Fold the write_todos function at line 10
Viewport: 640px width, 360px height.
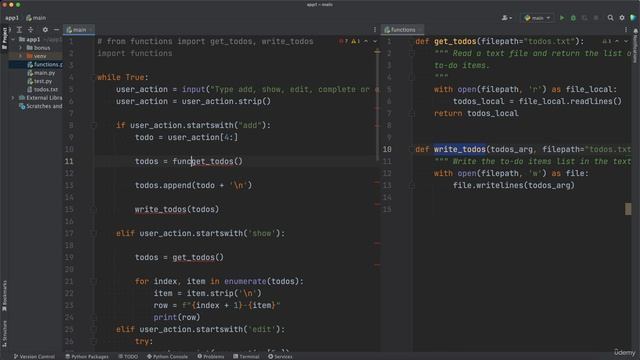[x=411, y=149]
